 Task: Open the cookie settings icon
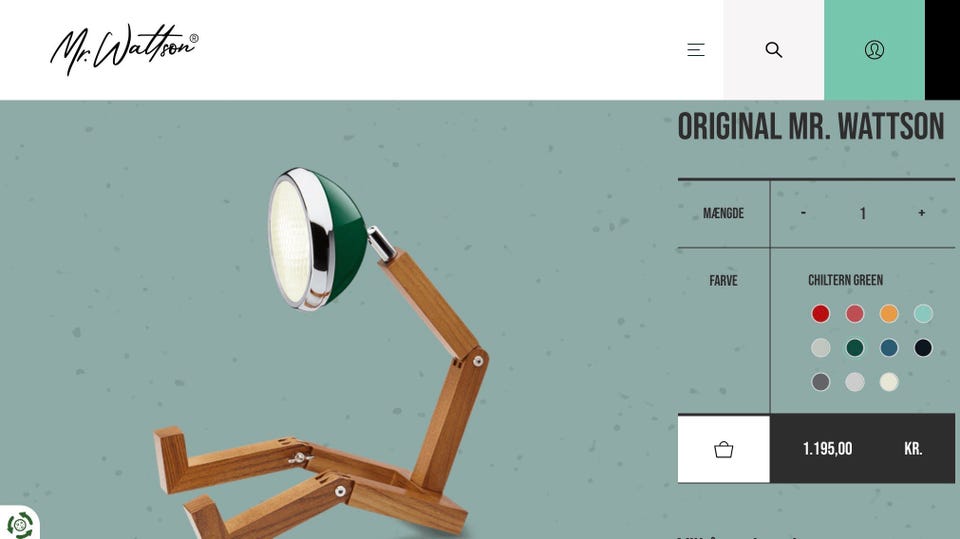(20, 525)
